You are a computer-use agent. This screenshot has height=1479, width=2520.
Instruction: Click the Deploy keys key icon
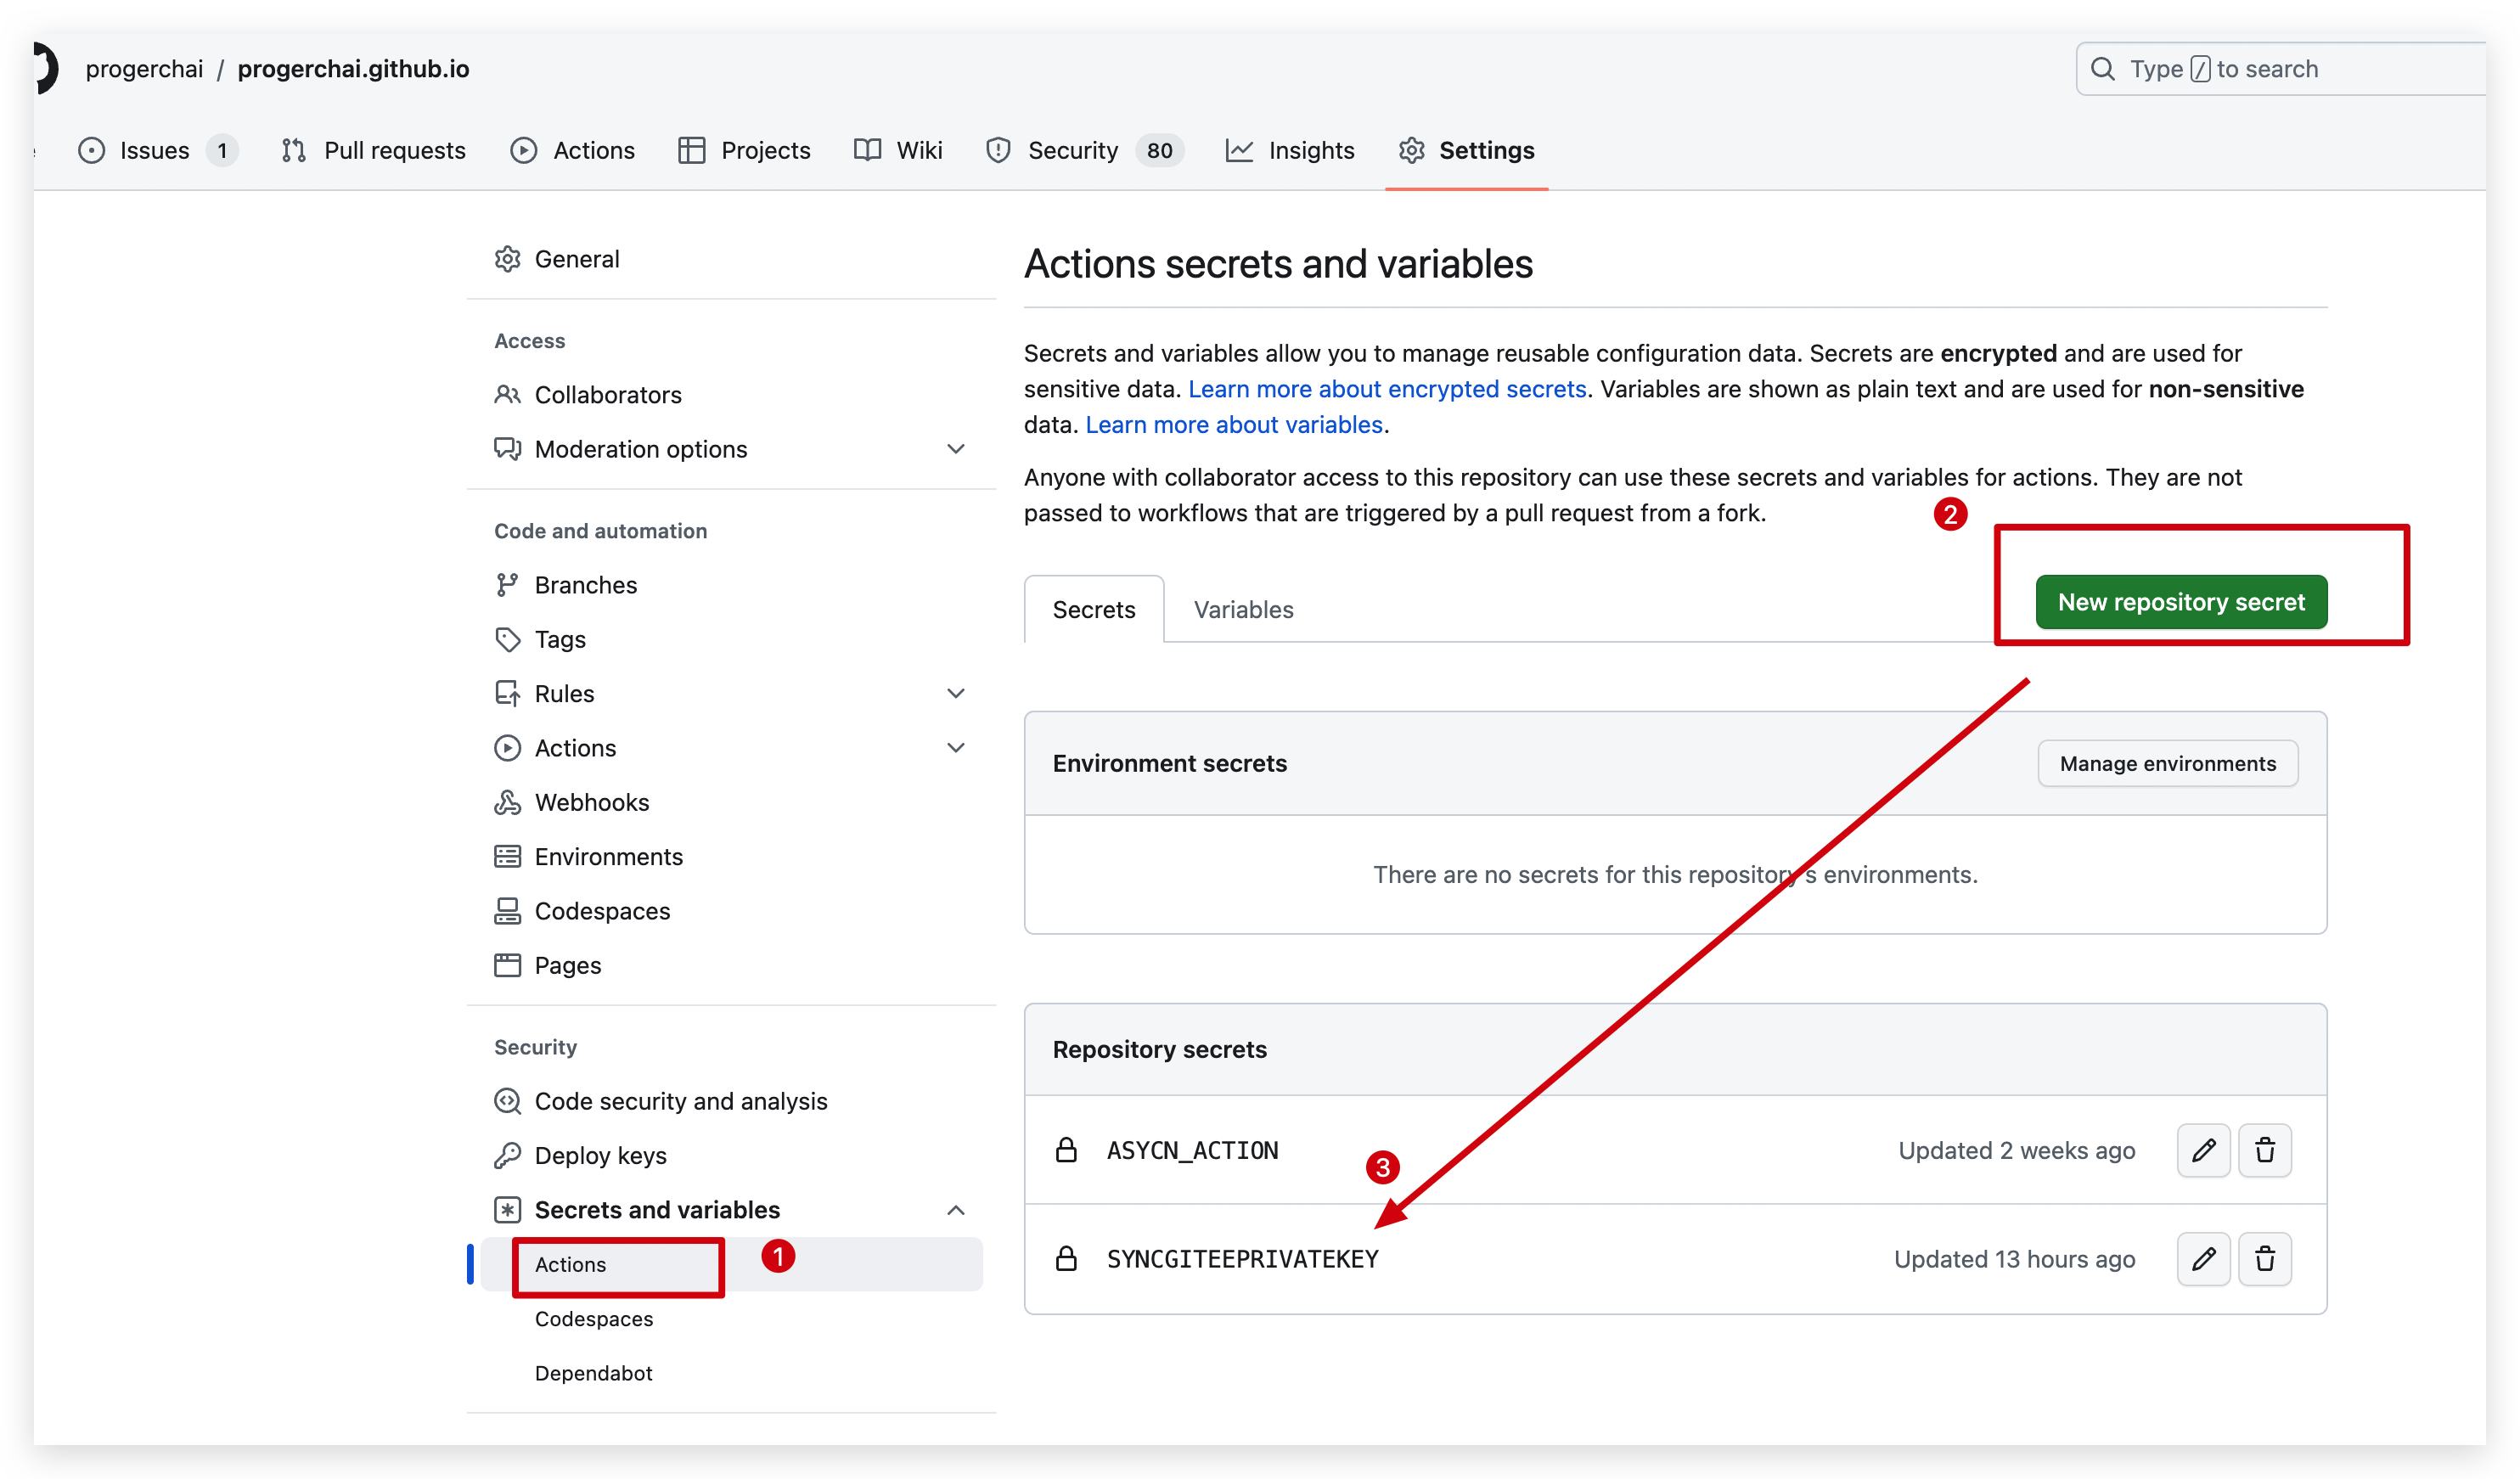507,1155
